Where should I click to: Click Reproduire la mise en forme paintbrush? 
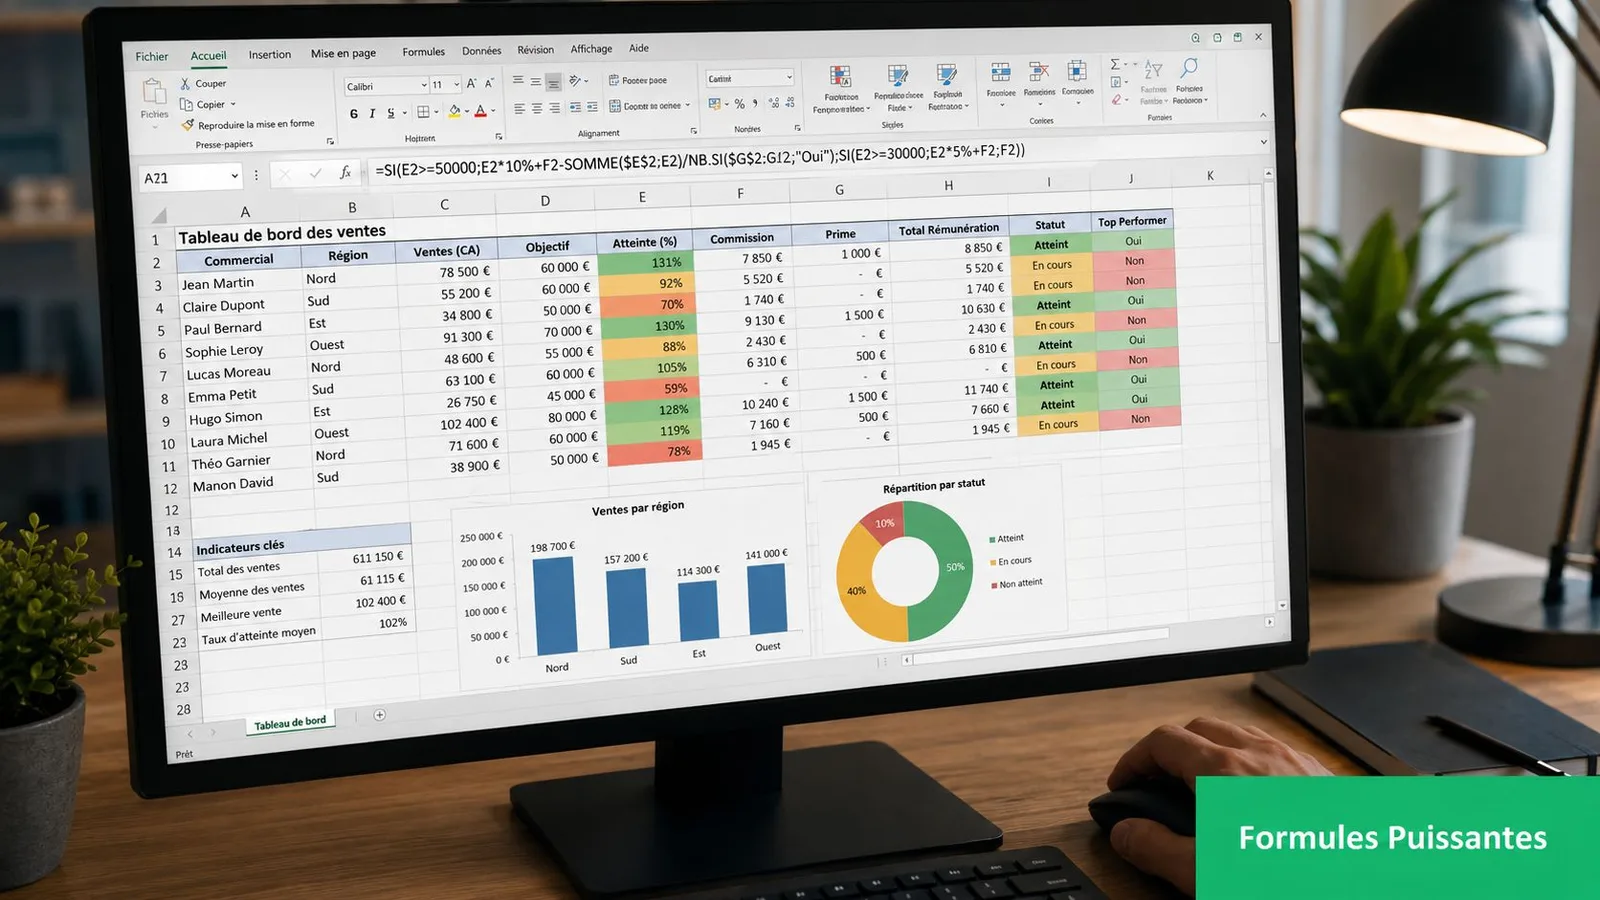188,125
